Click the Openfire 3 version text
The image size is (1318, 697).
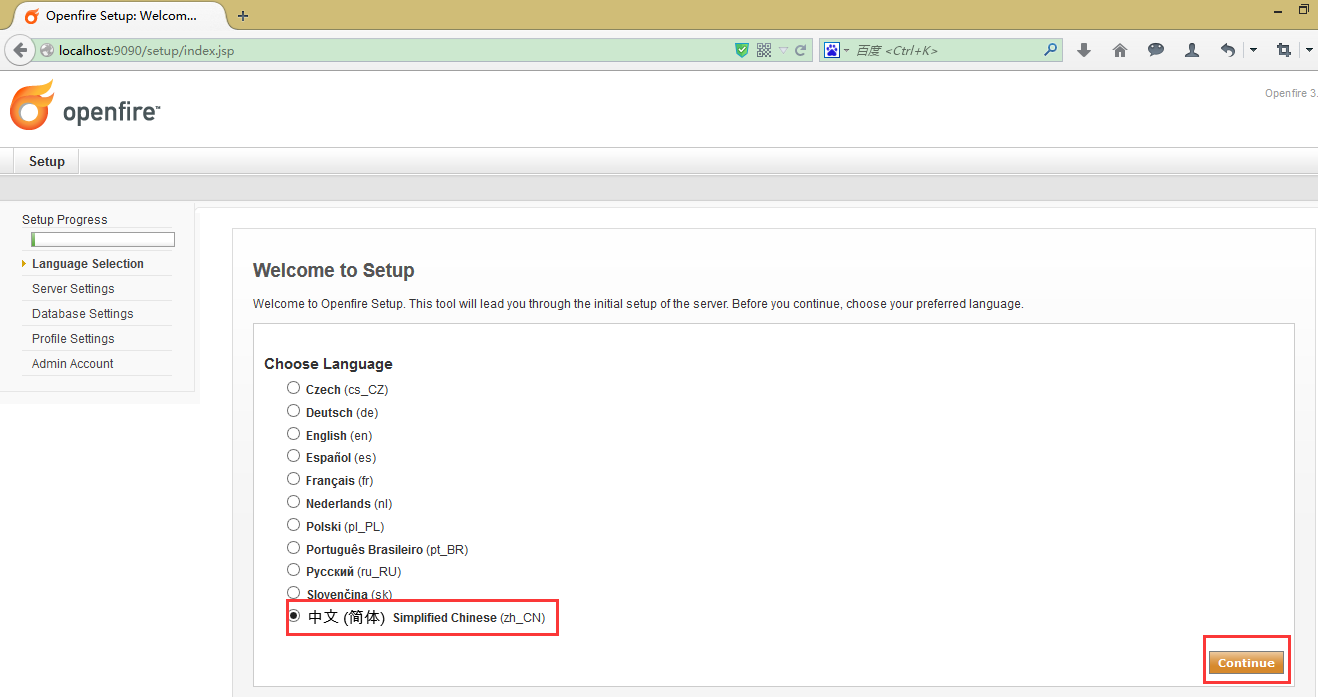(1291, 93)
